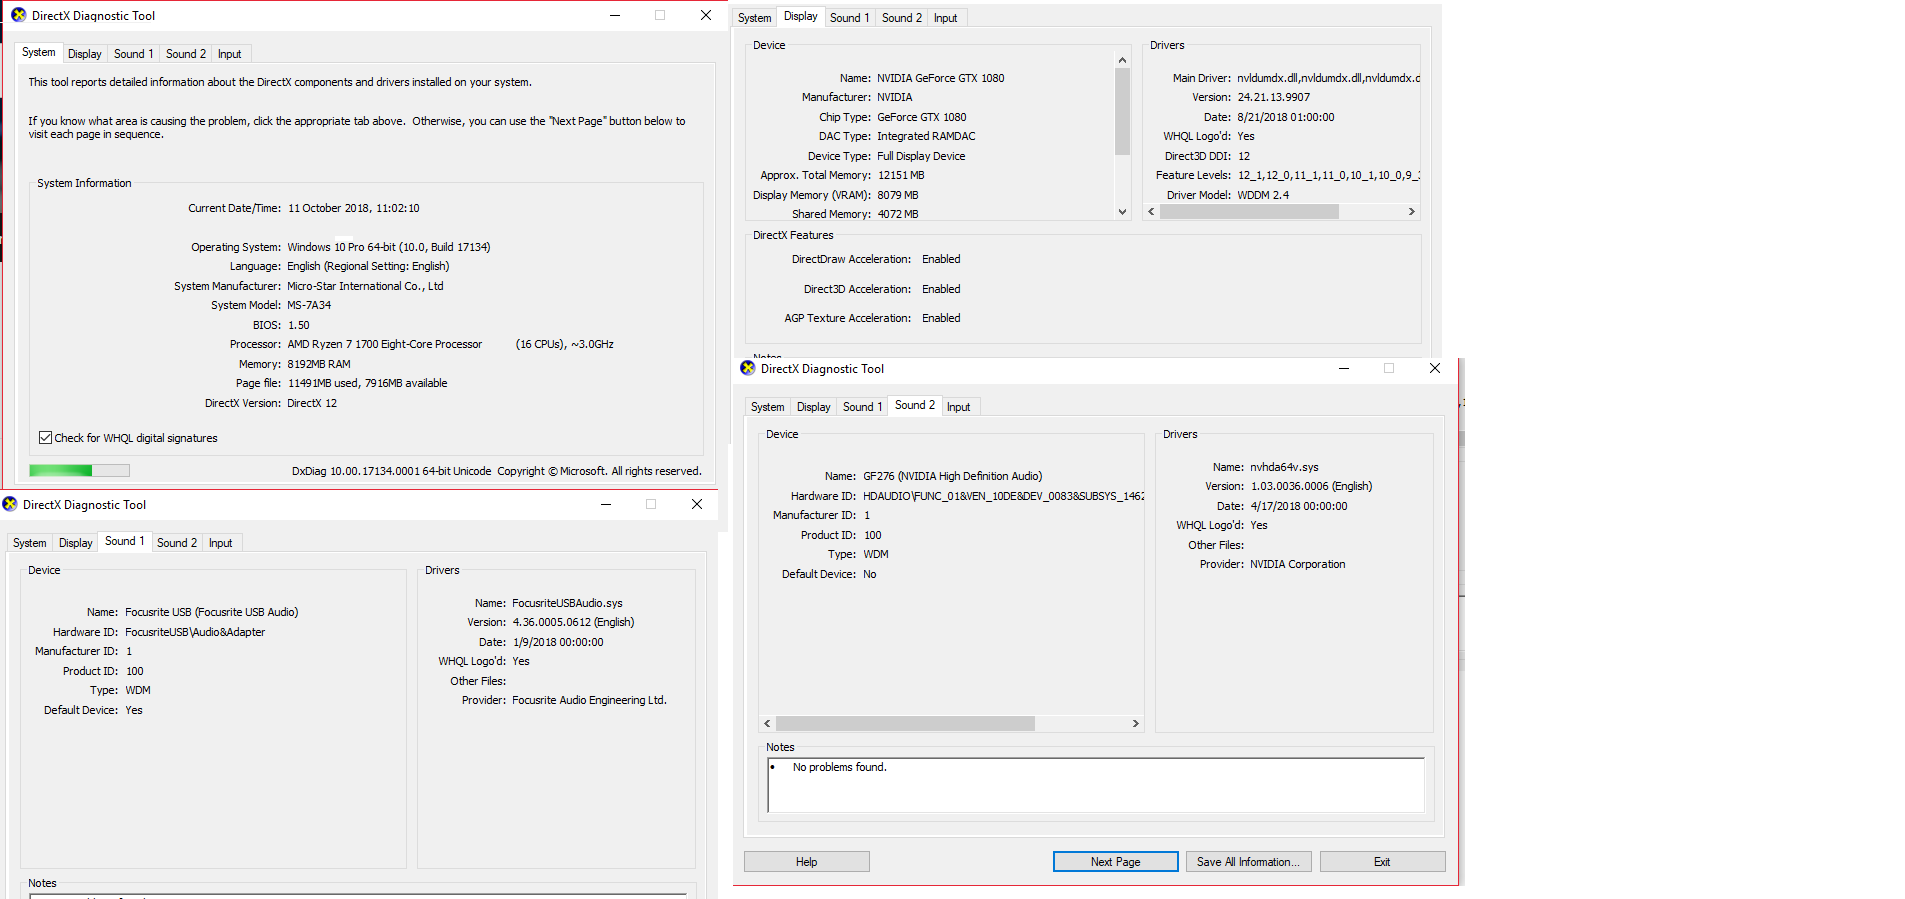
Task: Select Sound 1 tab in Display window
Action: (x=850, y=18)
